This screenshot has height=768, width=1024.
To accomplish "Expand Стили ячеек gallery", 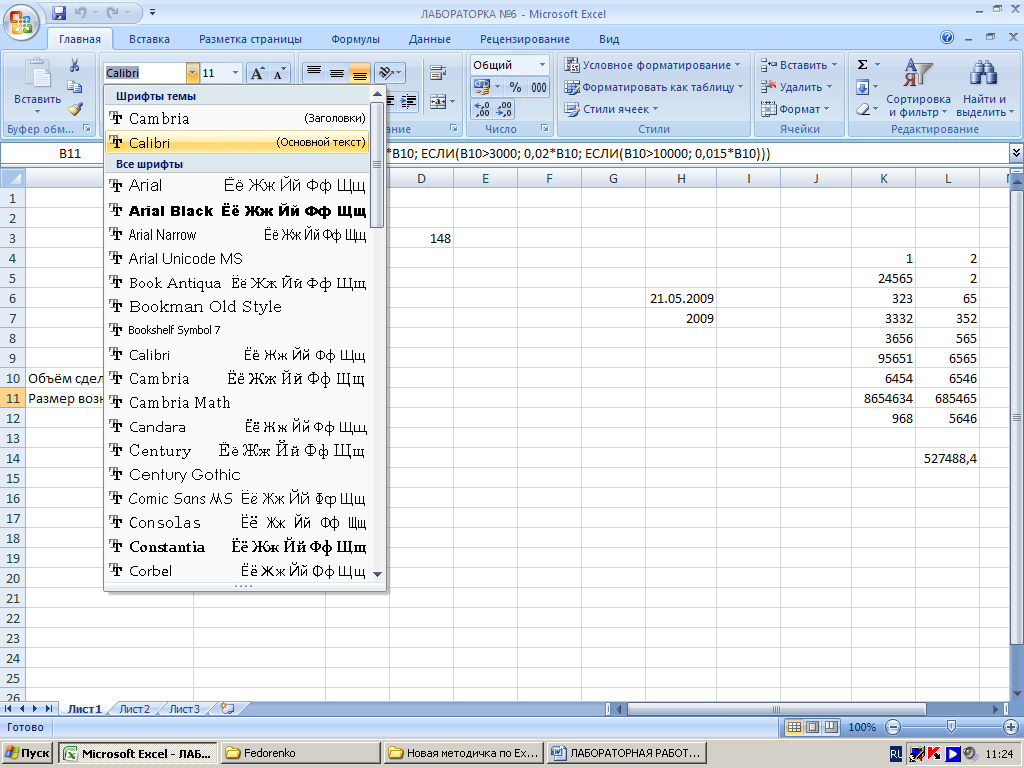I will point(612,109).
